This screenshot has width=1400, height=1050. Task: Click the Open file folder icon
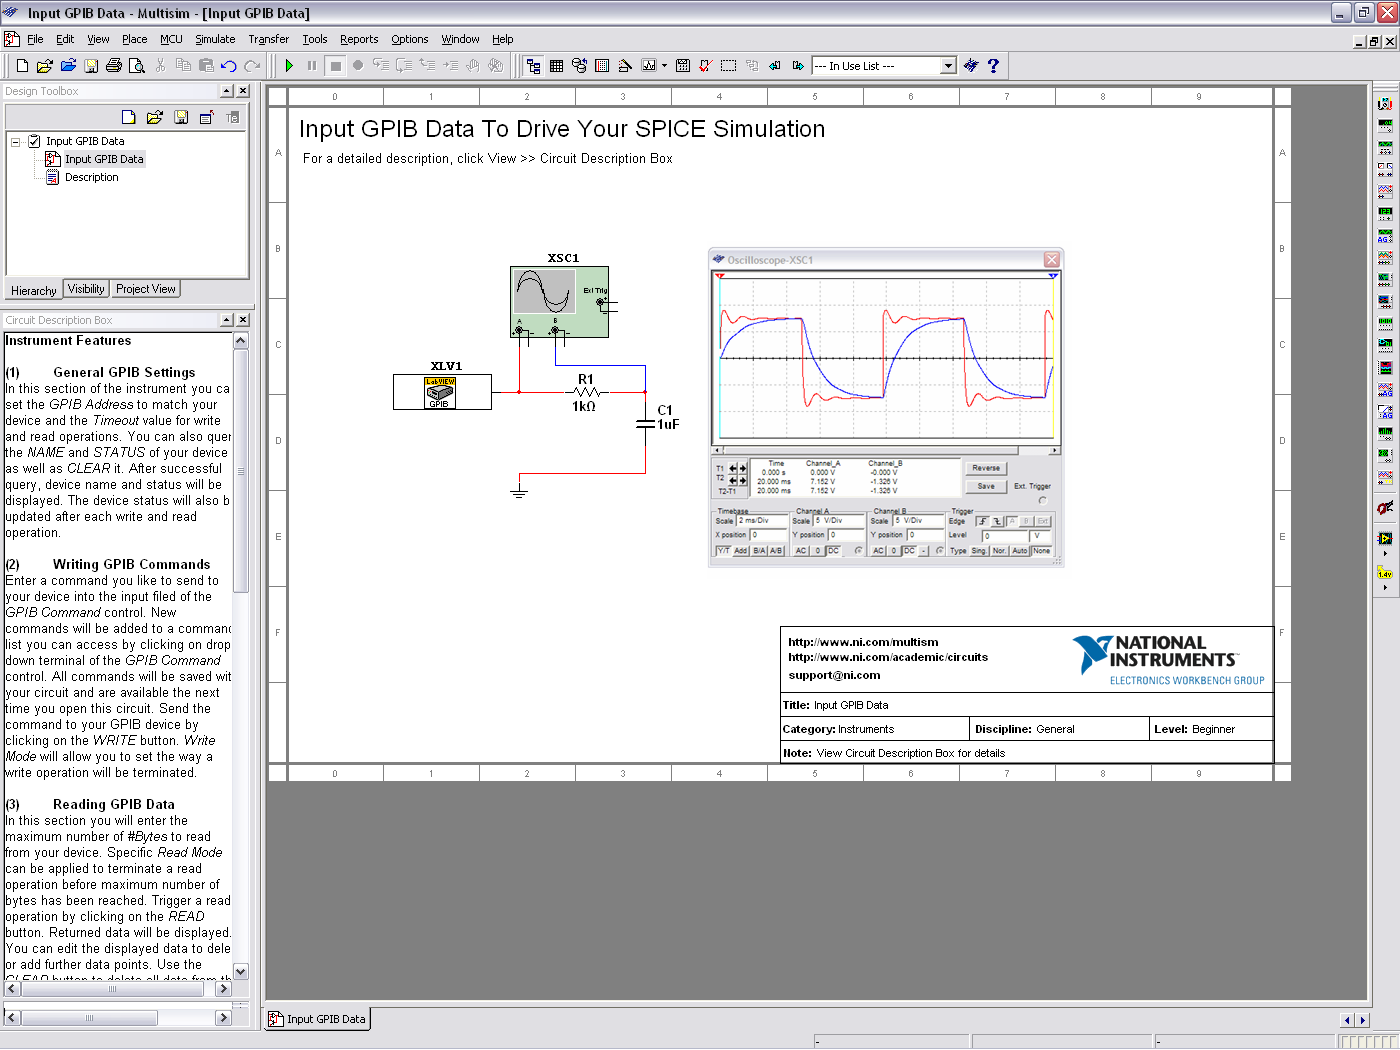tap(44, 66)
